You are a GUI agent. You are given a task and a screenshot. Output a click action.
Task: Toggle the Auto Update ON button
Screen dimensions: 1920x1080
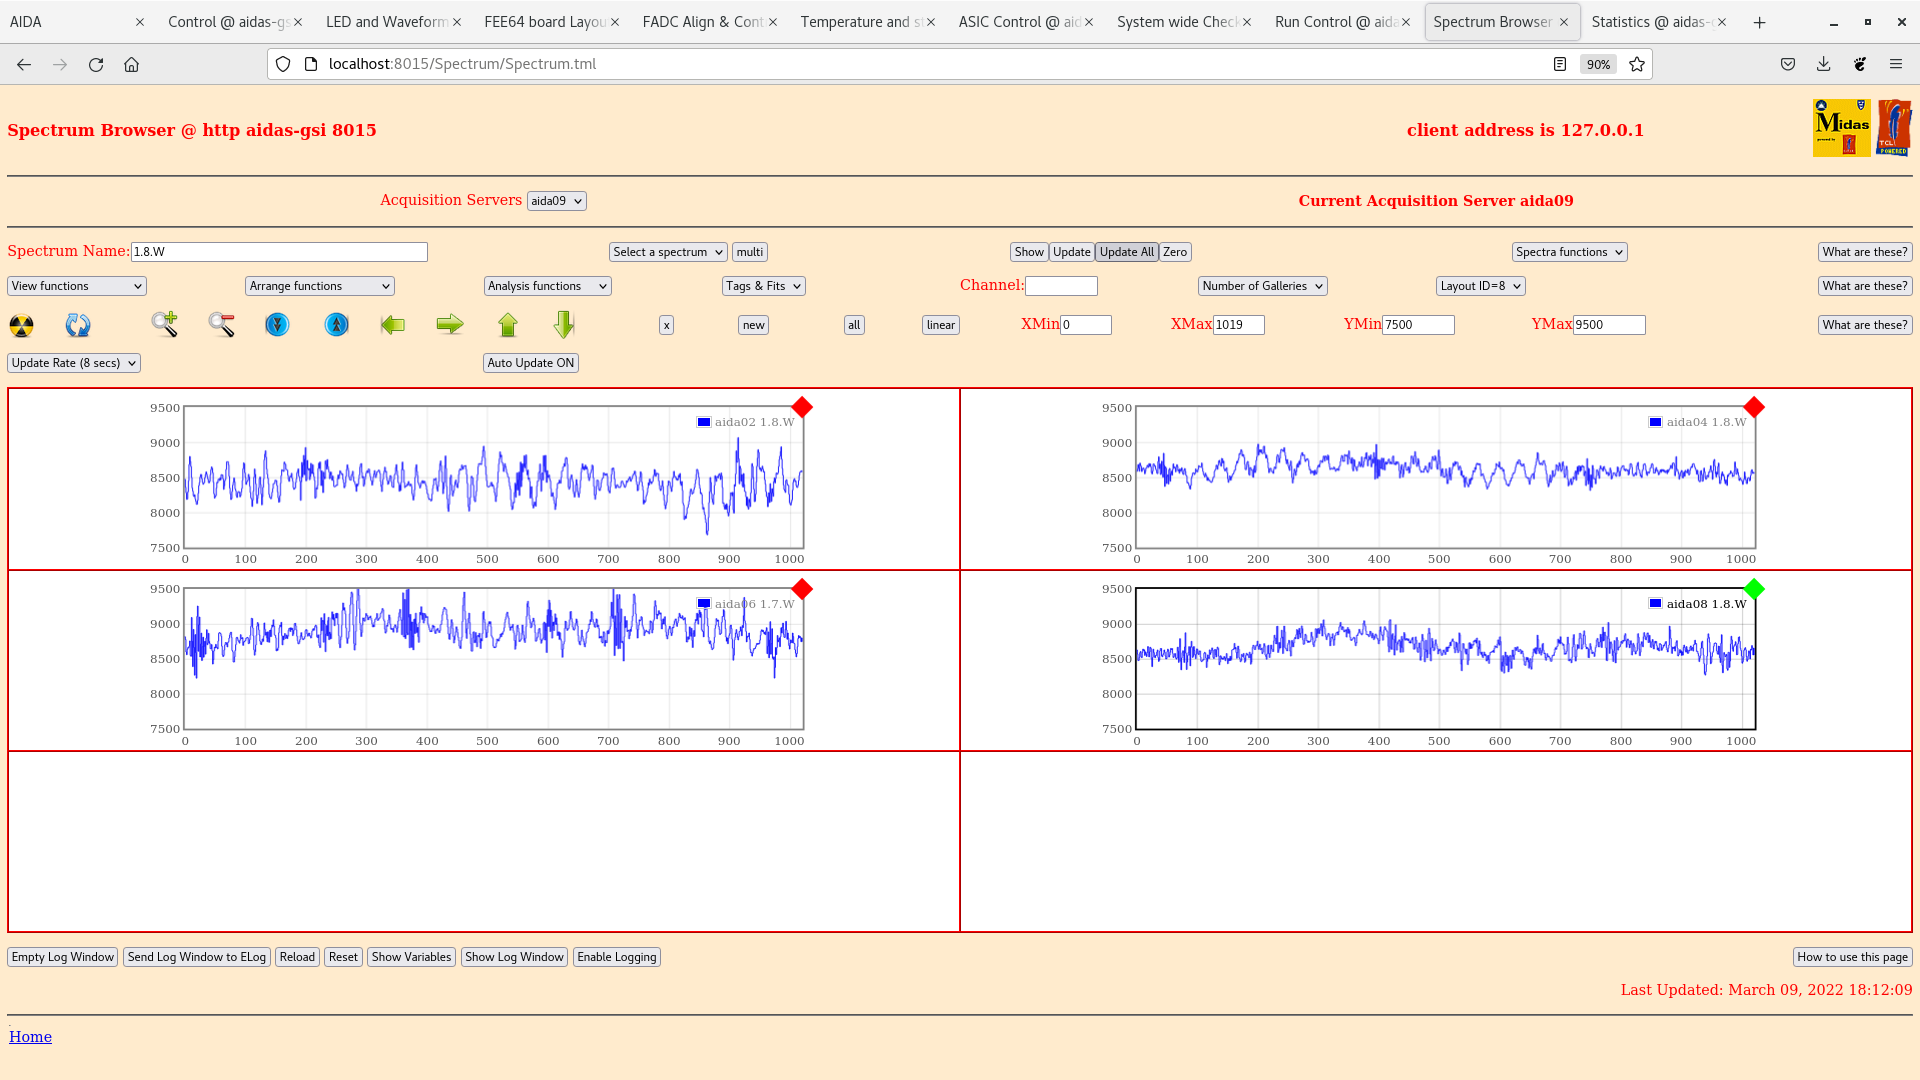pos(530,363)
